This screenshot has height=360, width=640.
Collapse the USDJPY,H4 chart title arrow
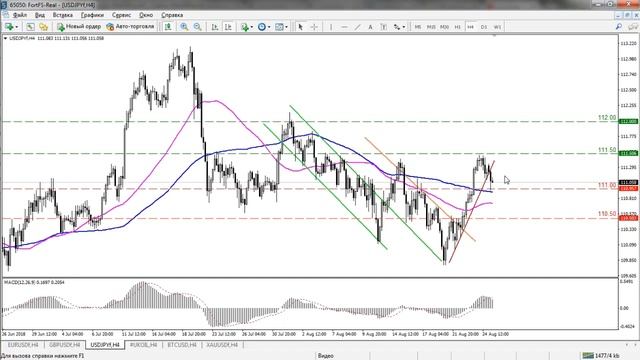(5, 38)
